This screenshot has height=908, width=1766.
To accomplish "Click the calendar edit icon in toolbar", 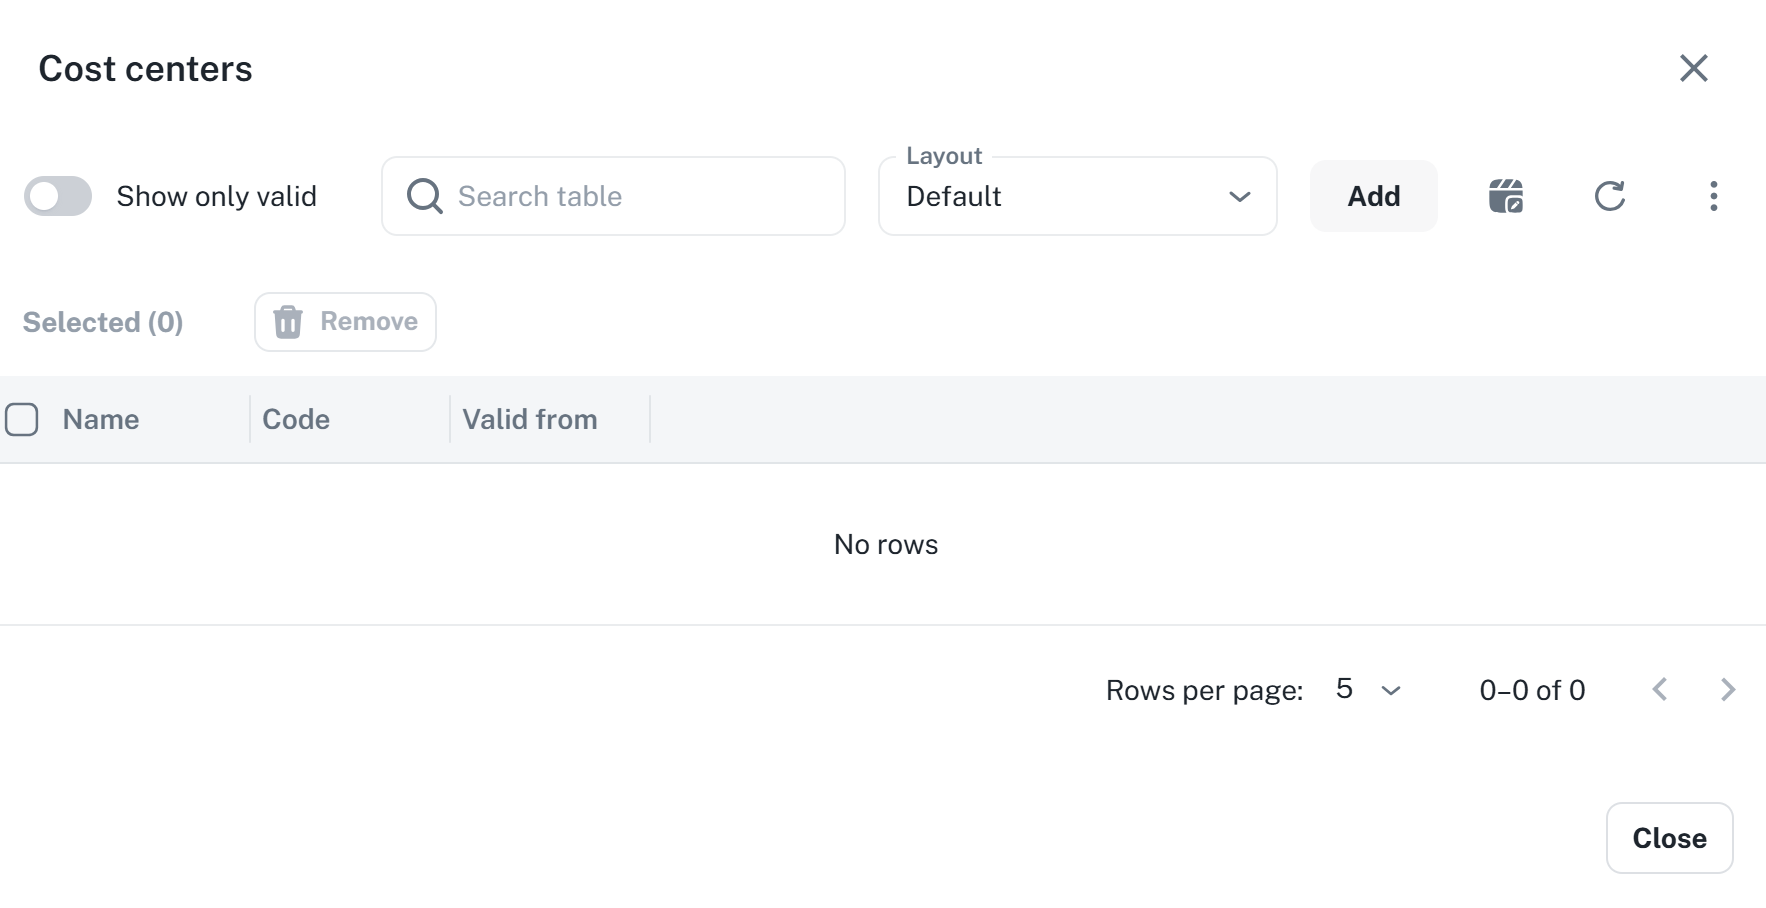I will 1505,196.
